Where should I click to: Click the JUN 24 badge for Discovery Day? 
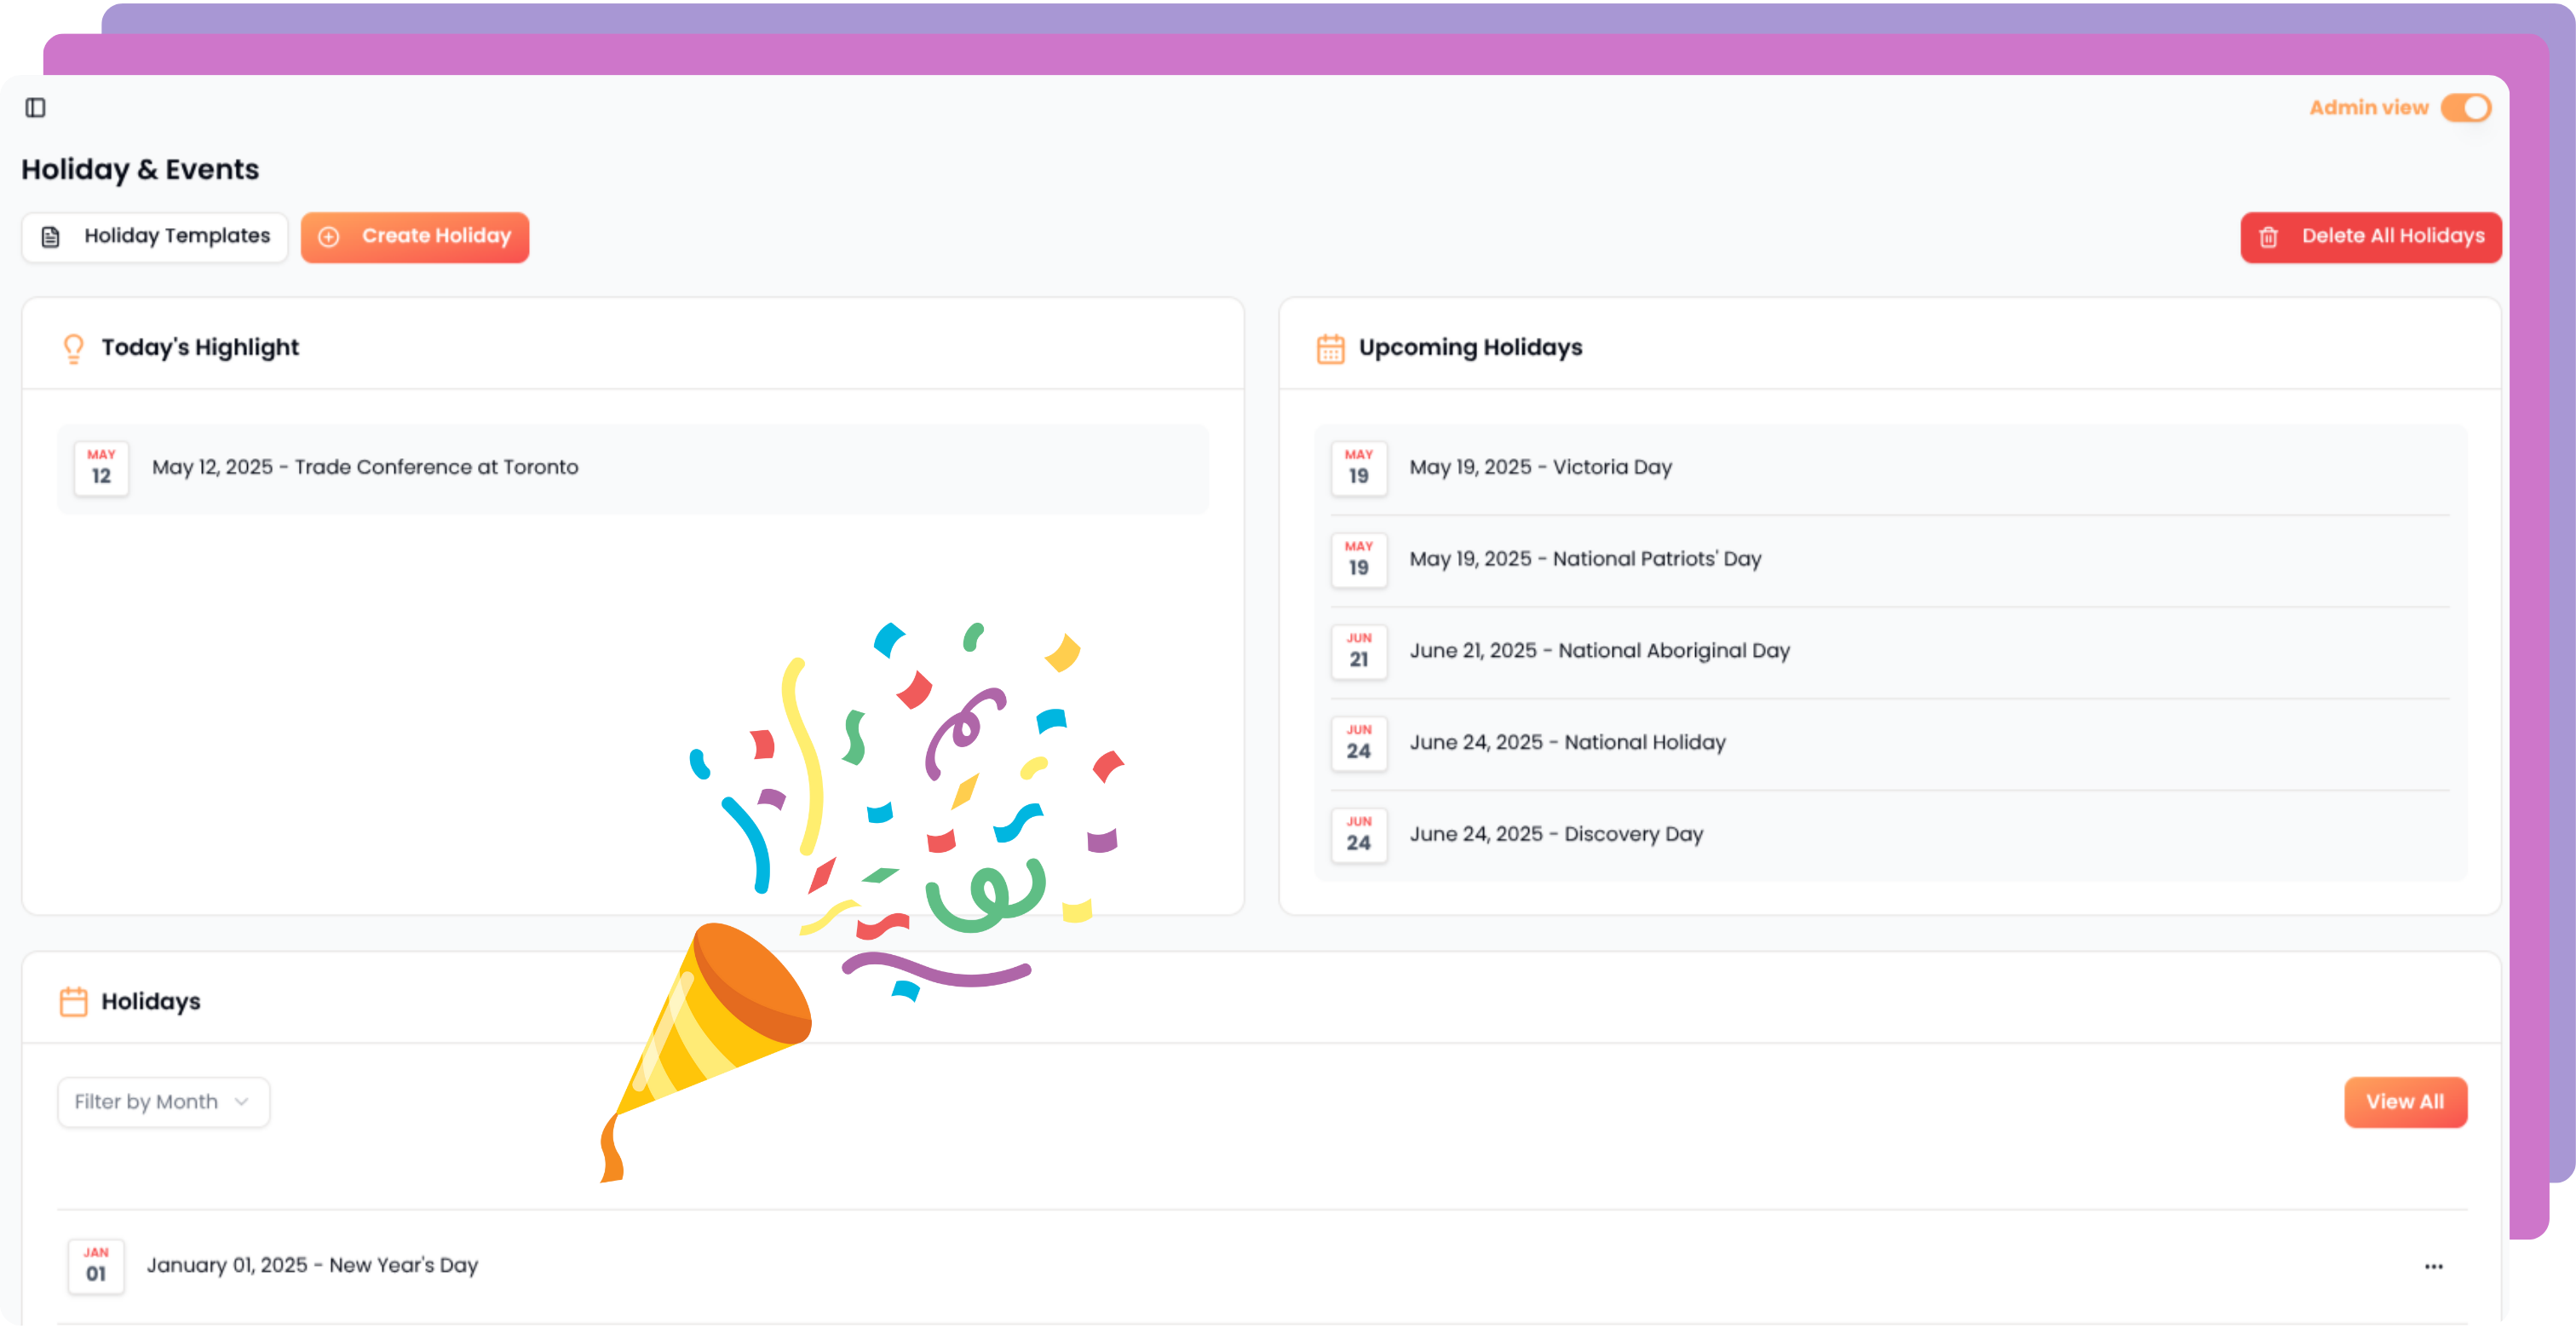tap(1358, 835)
